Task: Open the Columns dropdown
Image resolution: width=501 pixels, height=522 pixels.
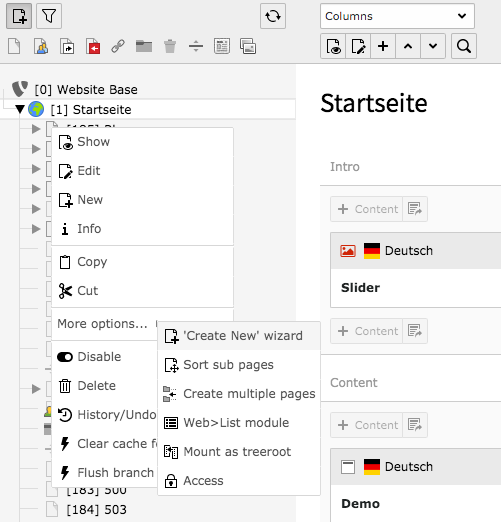Action: click(x=397, y=16)
